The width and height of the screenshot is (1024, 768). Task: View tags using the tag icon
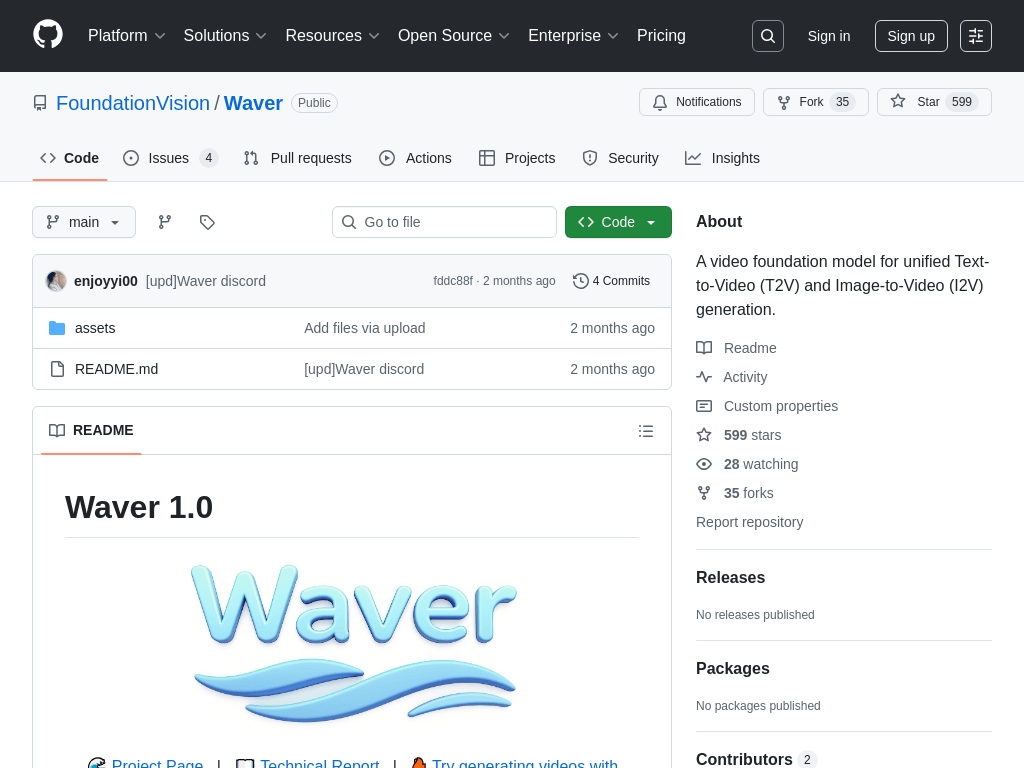207,222
